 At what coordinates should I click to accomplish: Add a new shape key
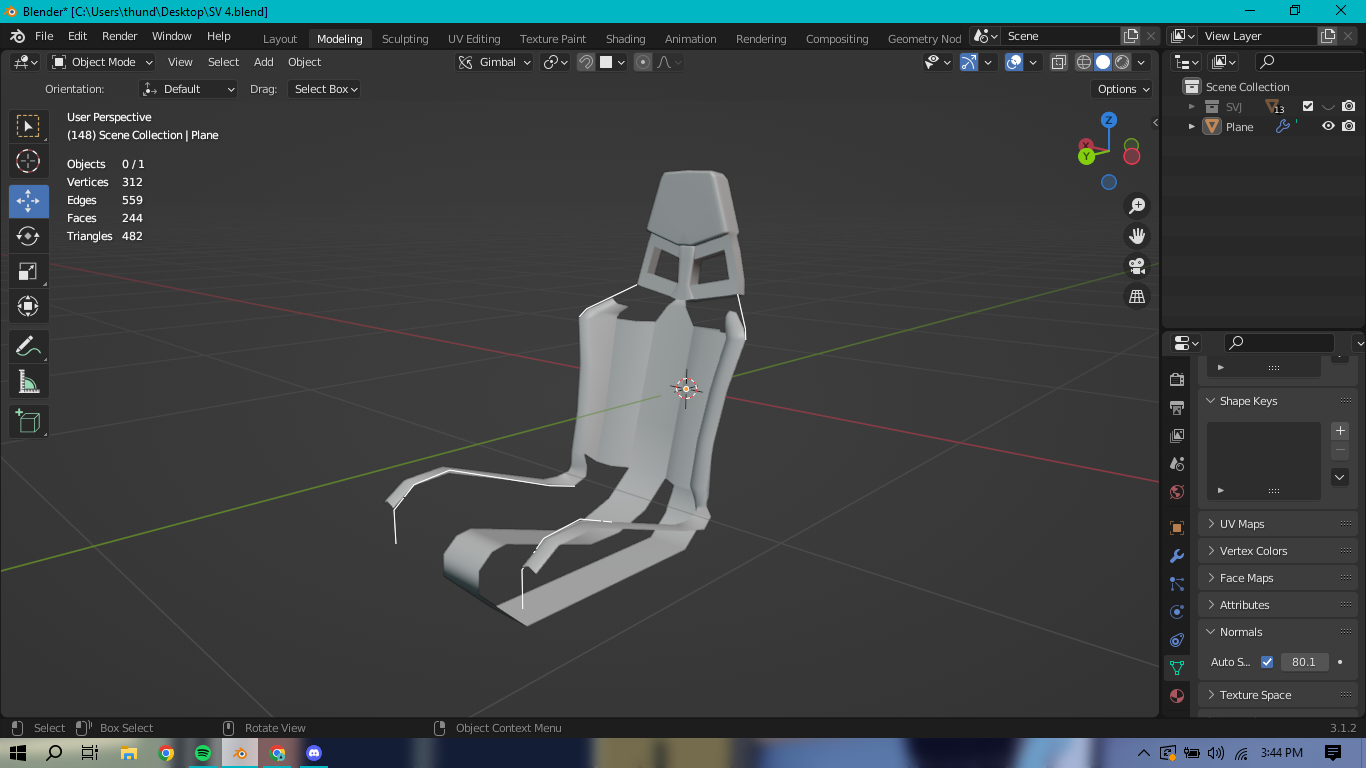(1340, 431)
